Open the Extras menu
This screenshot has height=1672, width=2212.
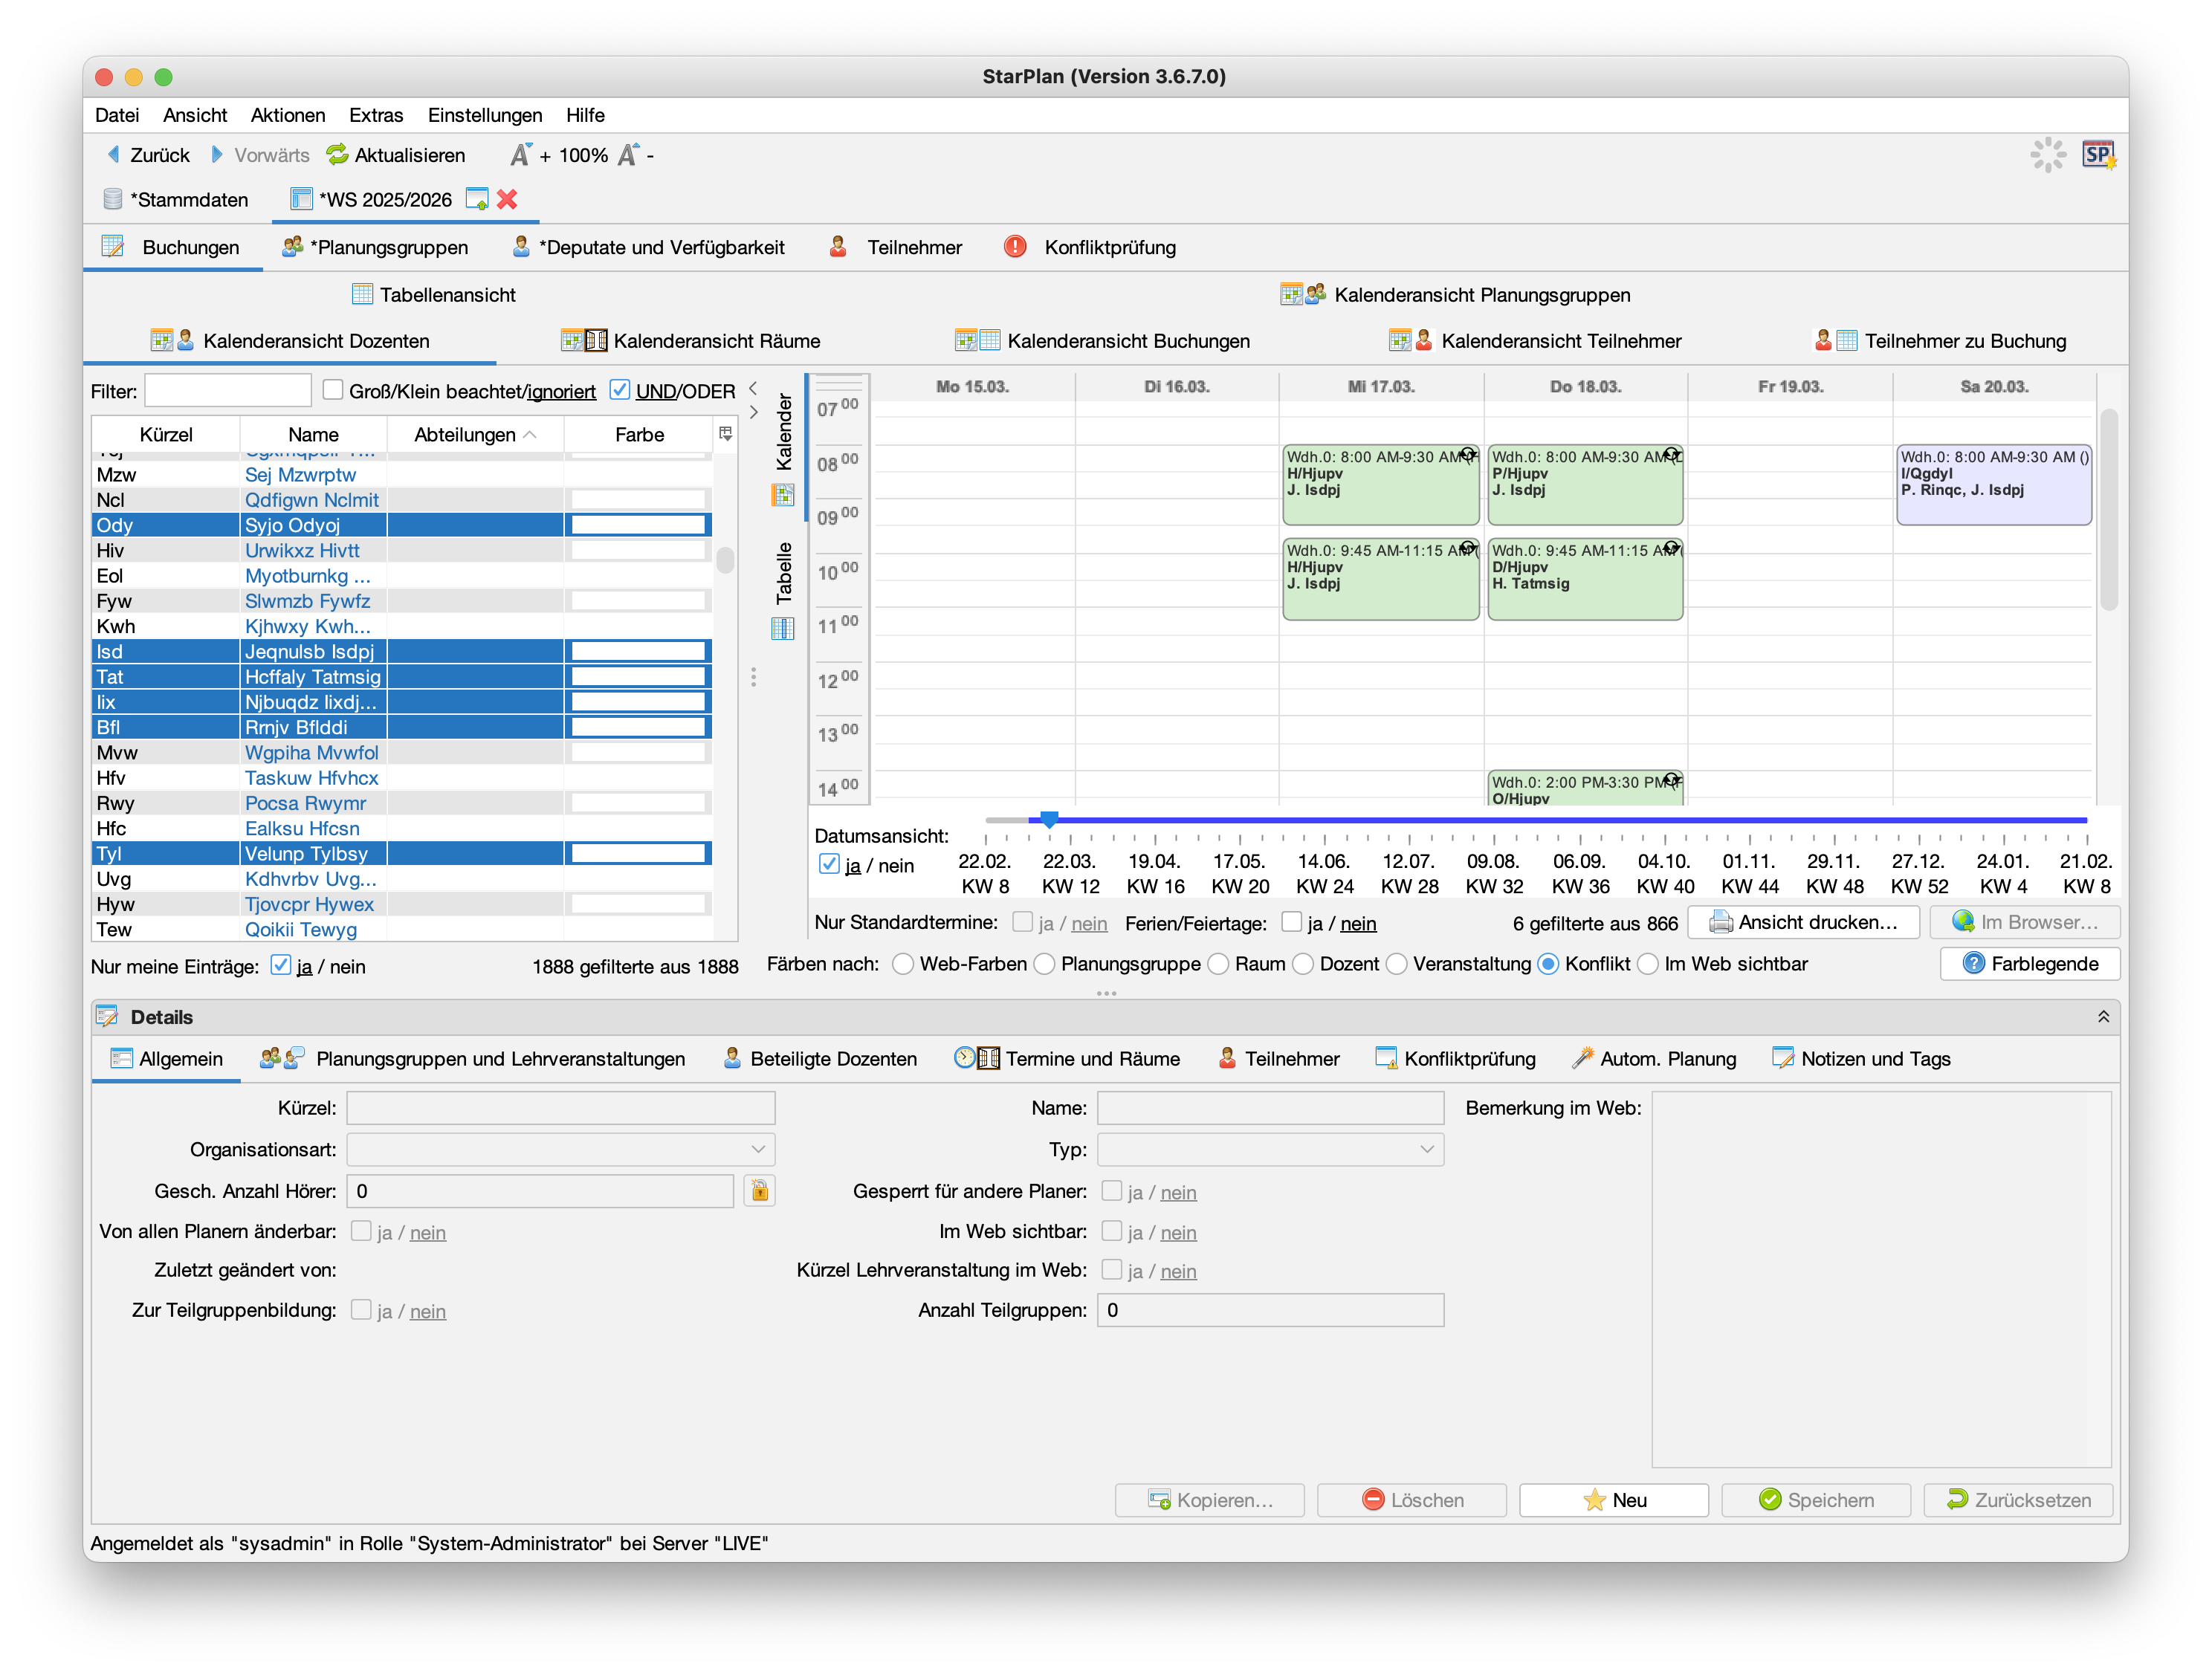pos(375,115)
